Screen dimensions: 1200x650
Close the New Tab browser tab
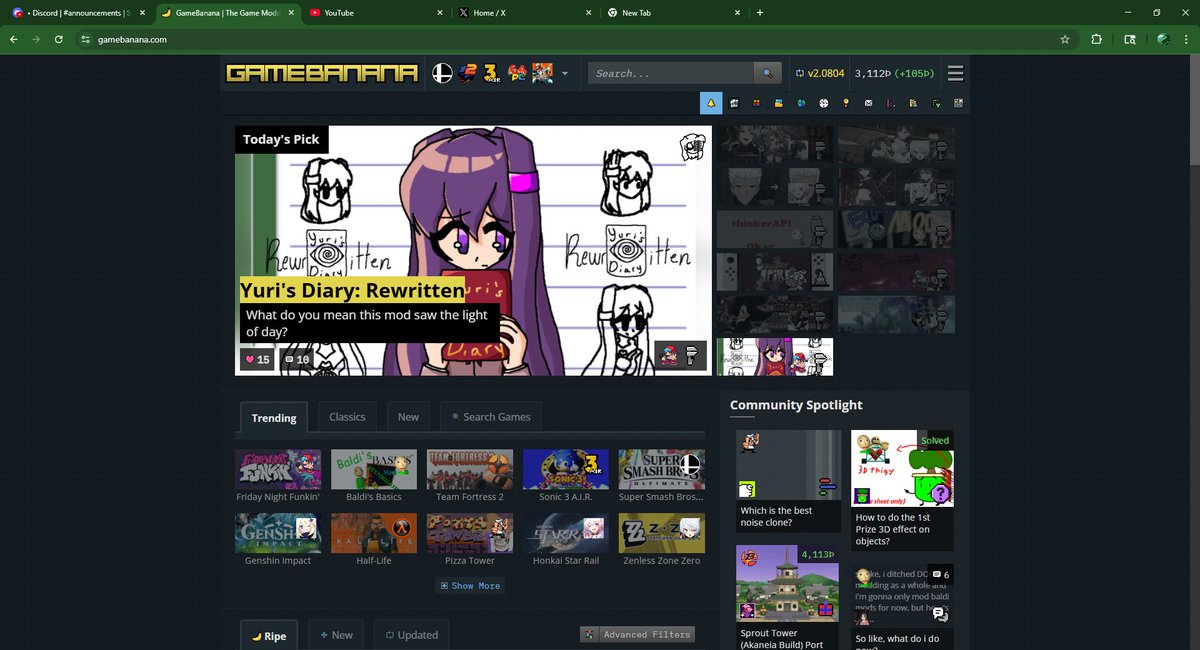click(738, 13)
